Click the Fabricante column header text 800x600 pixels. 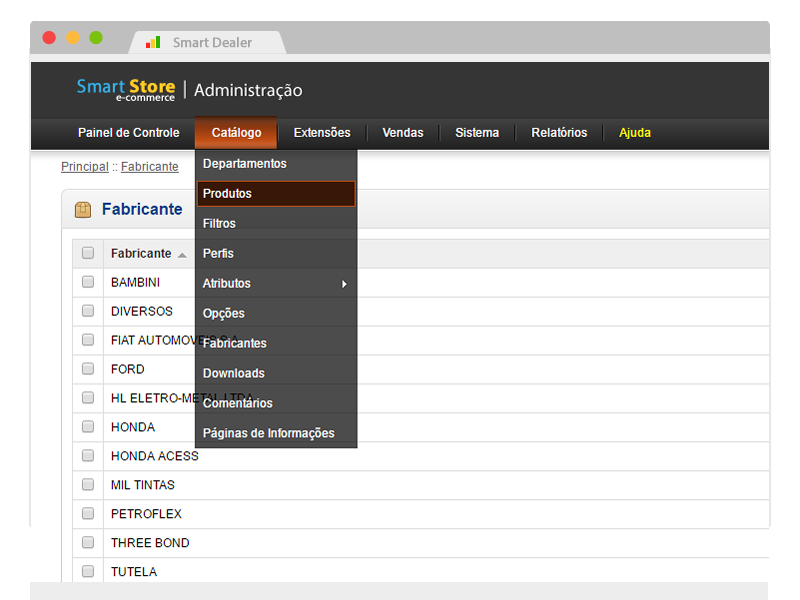pyautogui.click(x=141, y=254)
